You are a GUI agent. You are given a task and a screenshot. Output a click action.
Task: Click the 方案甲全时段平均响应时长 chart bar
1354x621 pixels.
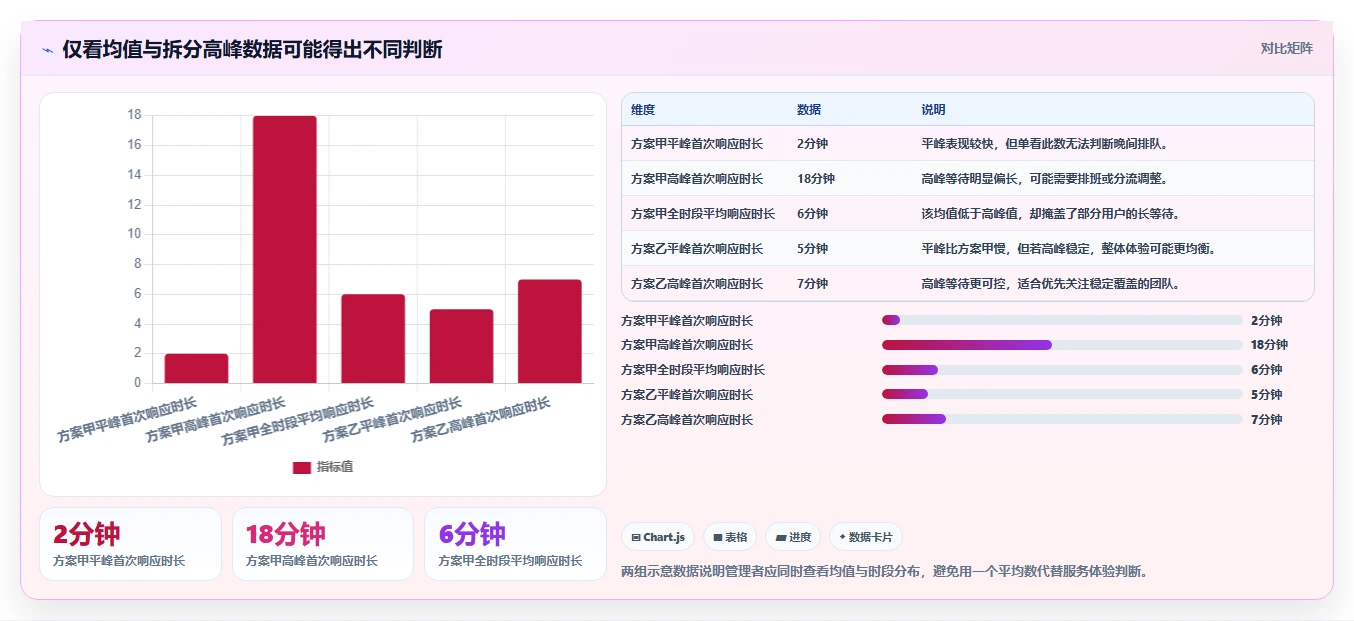(x=373, y=339)
